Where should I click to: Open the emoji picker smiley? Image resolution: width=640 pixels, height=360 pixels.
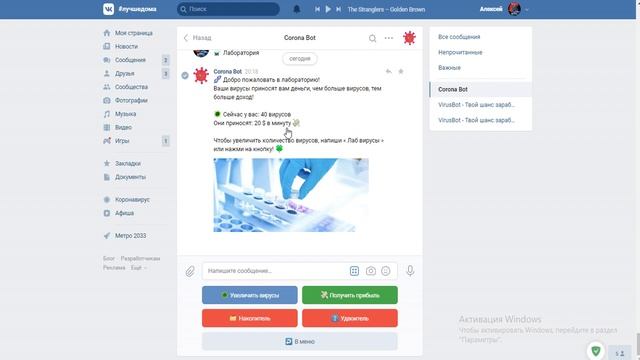386,271
